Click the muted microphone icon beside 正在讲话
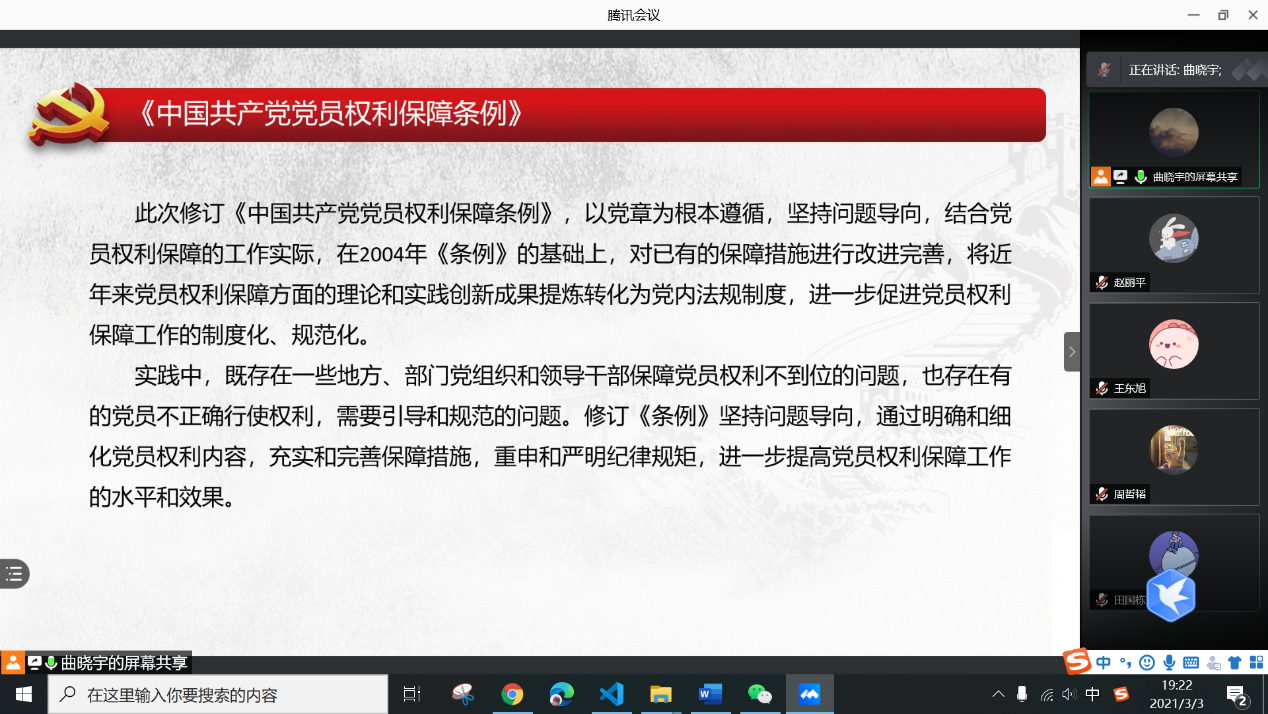This screenshot has width=1268, height=714. 1104,70
